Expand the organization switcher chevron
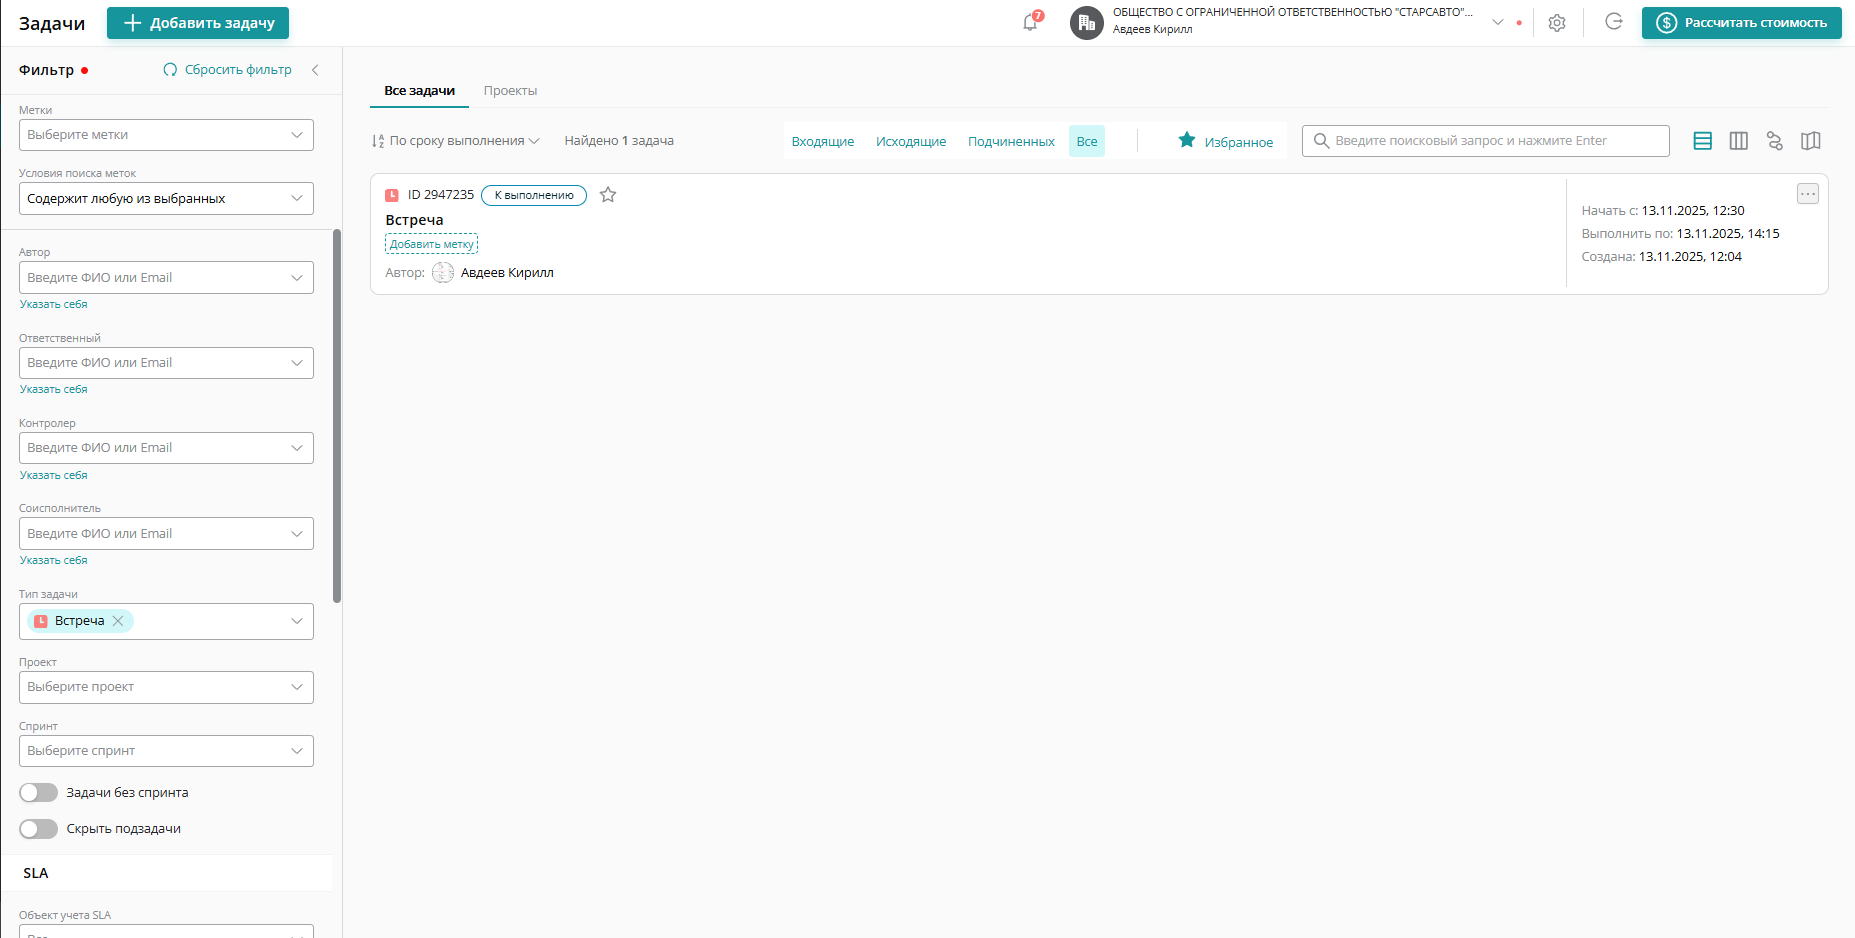Image resolution: width=1855 pixels, height=938 pixels. (x=1498, y=22)
